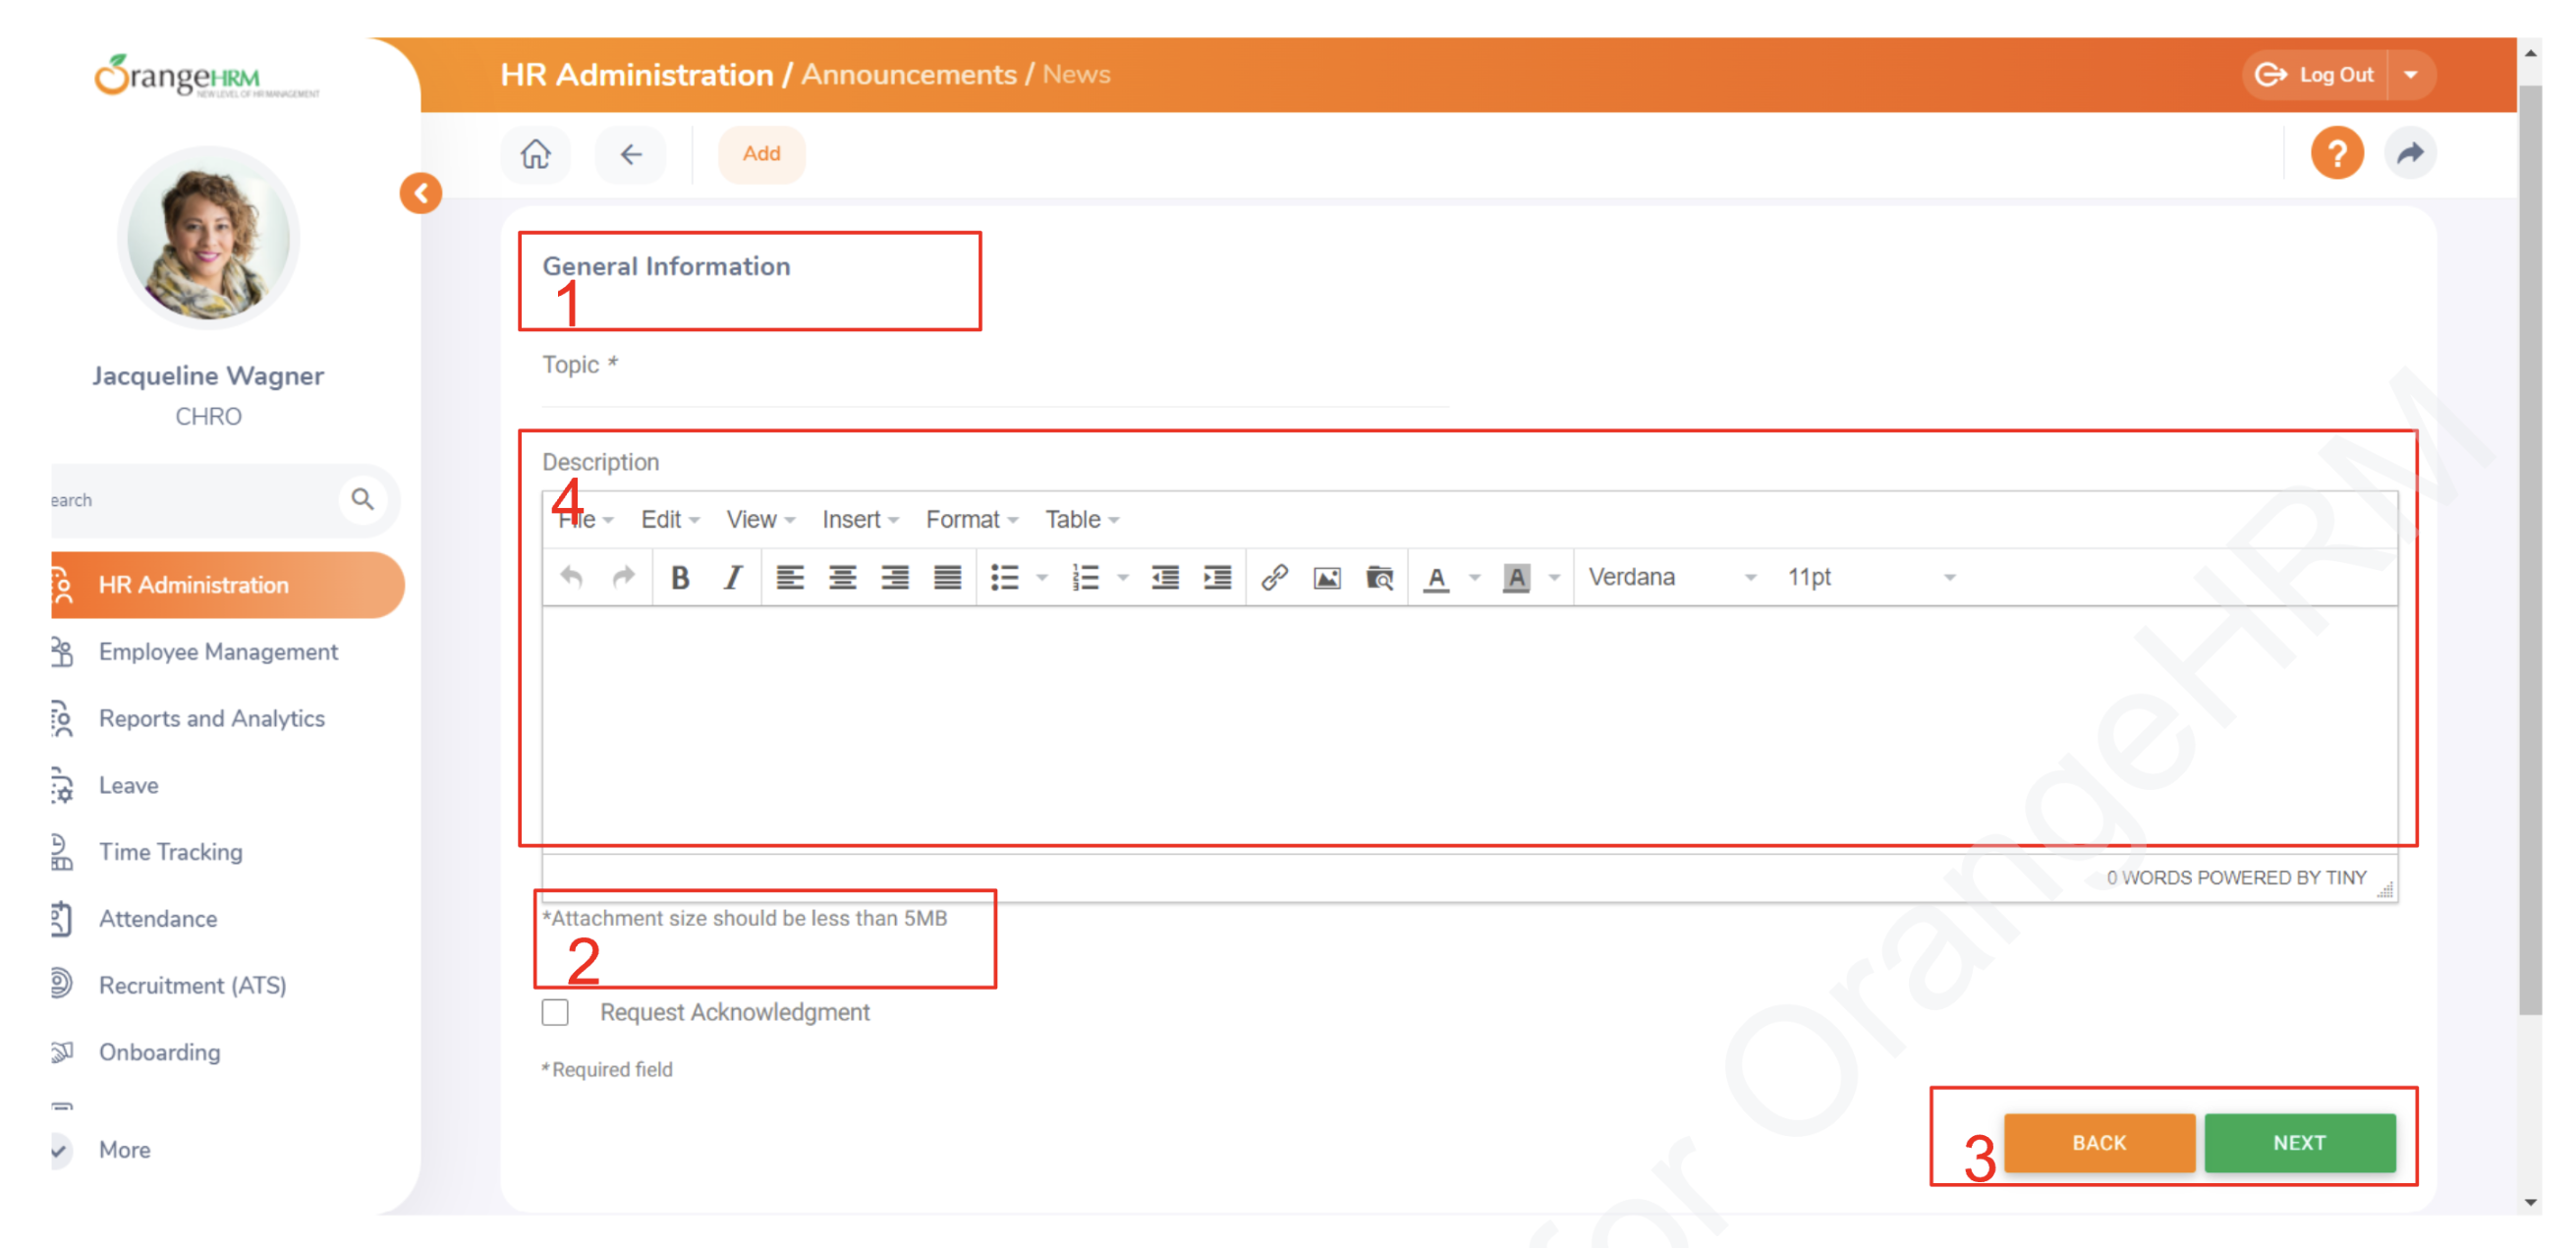Toggle bold formatting
The width and height of the screenshot is (2576, 1248).
tap(680, 577)
